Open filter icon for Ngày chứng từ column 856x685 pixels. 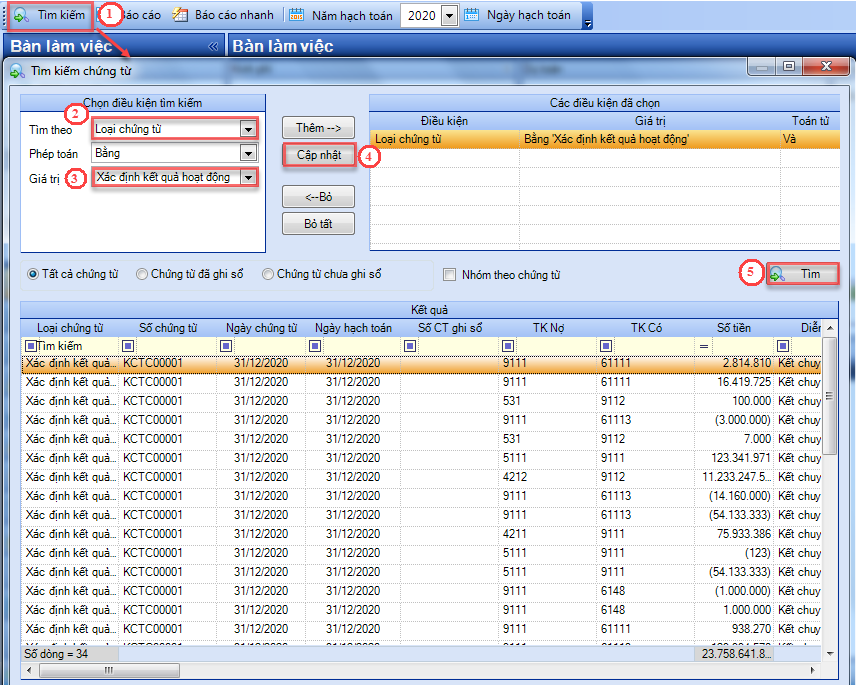click(x=225, y=346)
